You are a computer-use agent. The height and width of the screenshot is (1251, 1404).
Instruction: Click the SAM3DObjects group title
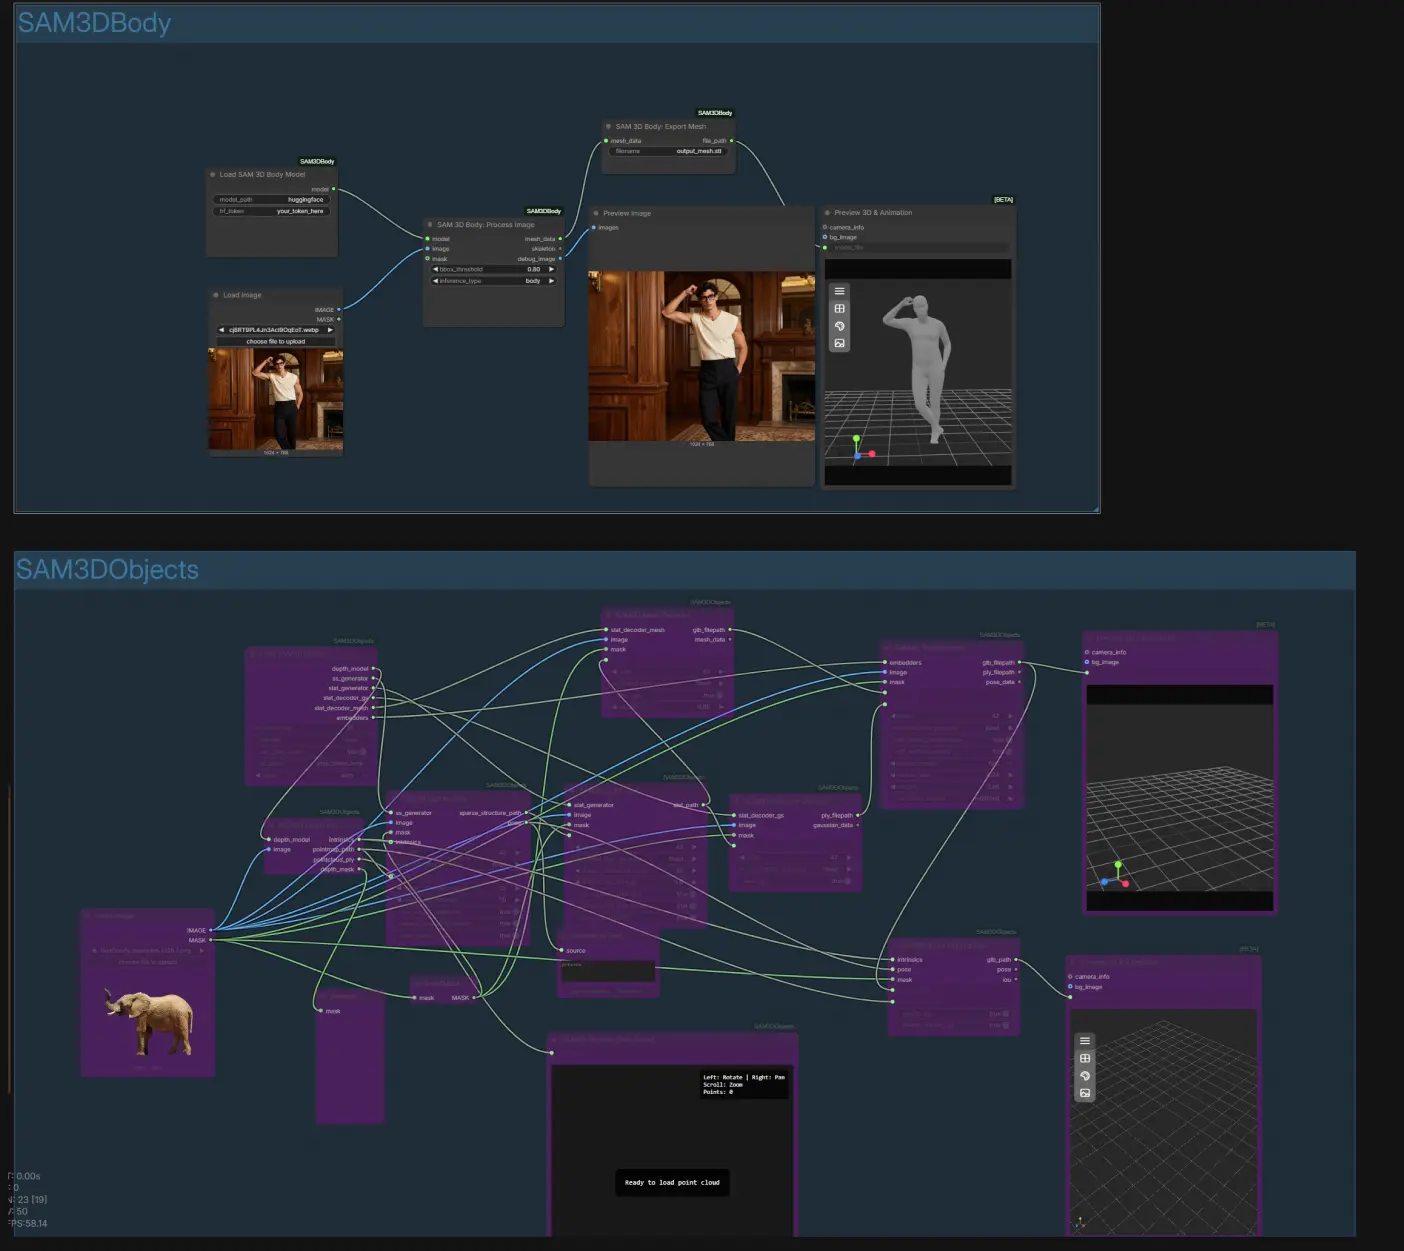[107, 570]
